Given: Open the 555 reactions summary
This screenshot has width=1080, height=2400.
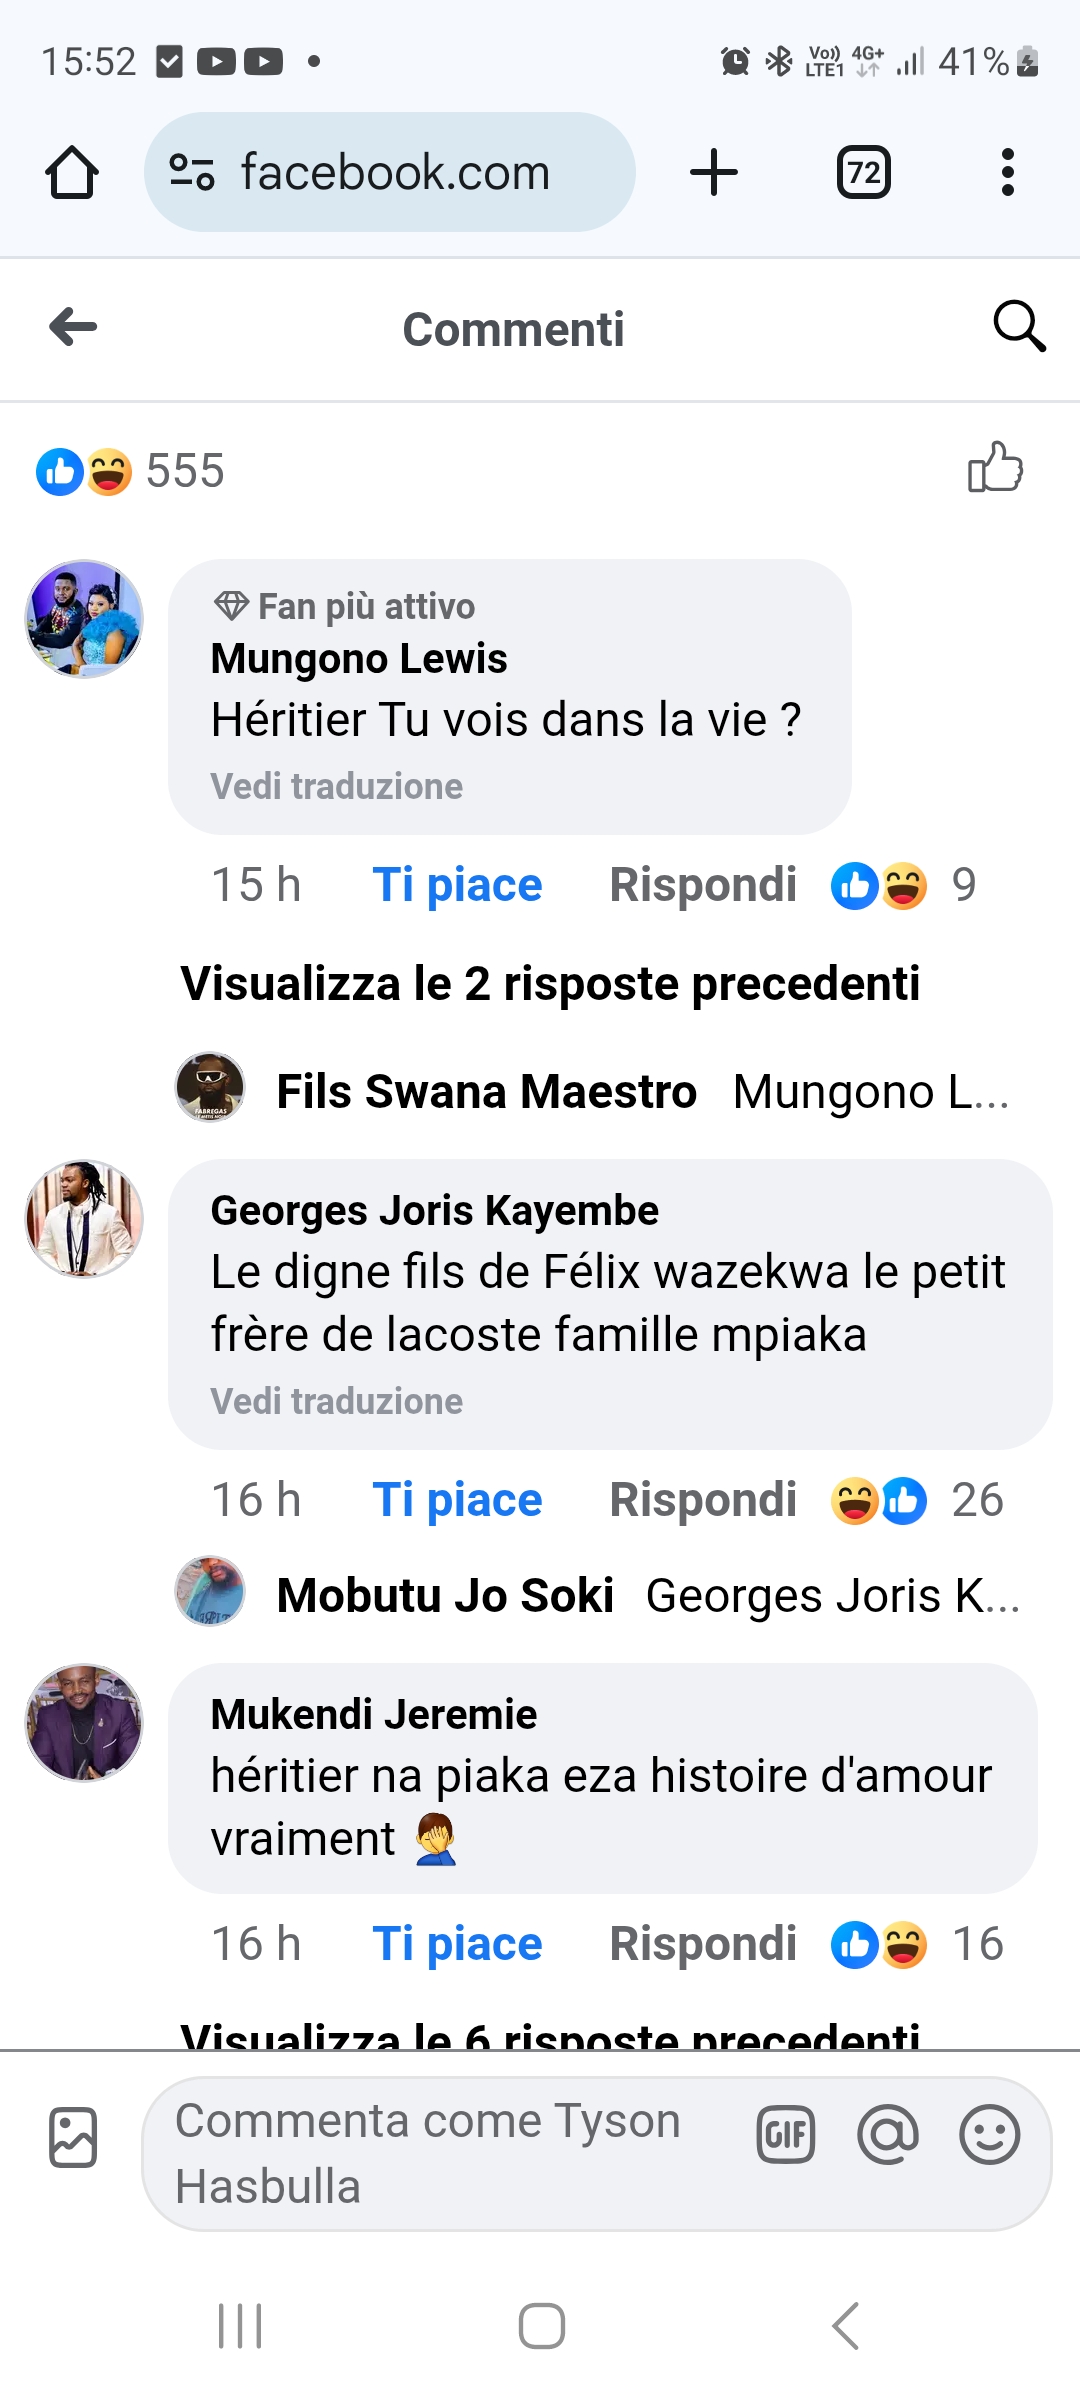Looking at the screenshot, I should coord(130,471).
